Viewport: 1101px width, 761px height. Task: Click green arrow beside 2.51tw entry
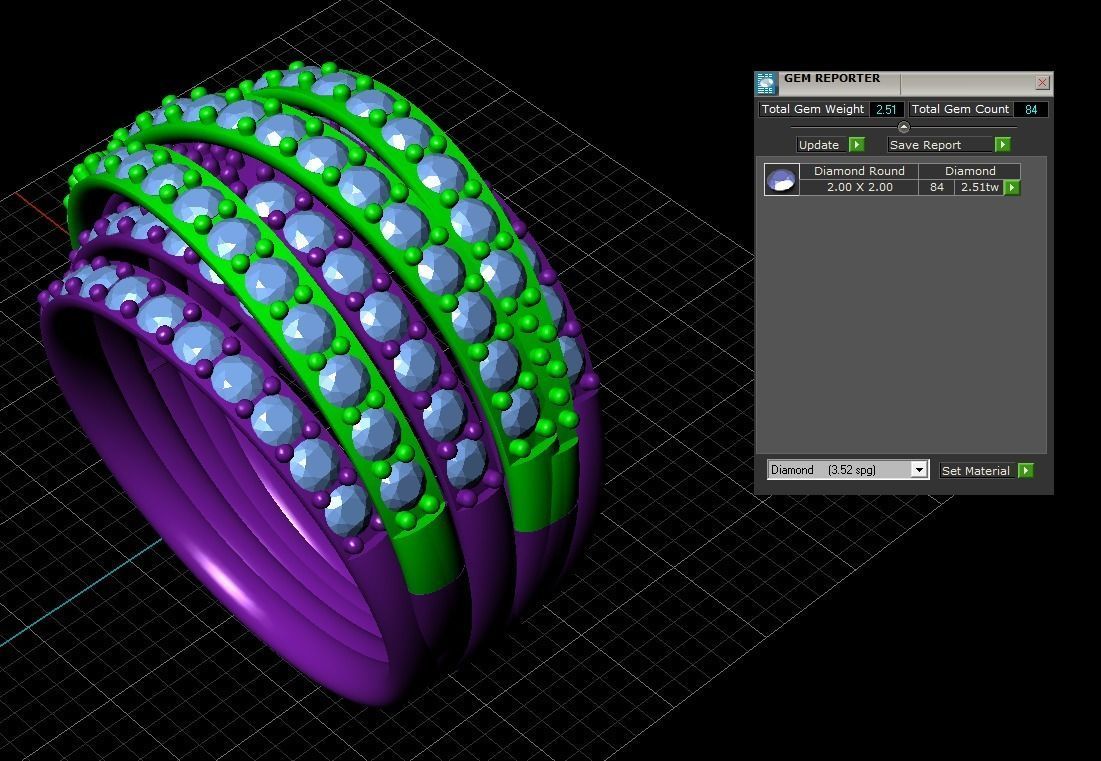point(1012,187)
